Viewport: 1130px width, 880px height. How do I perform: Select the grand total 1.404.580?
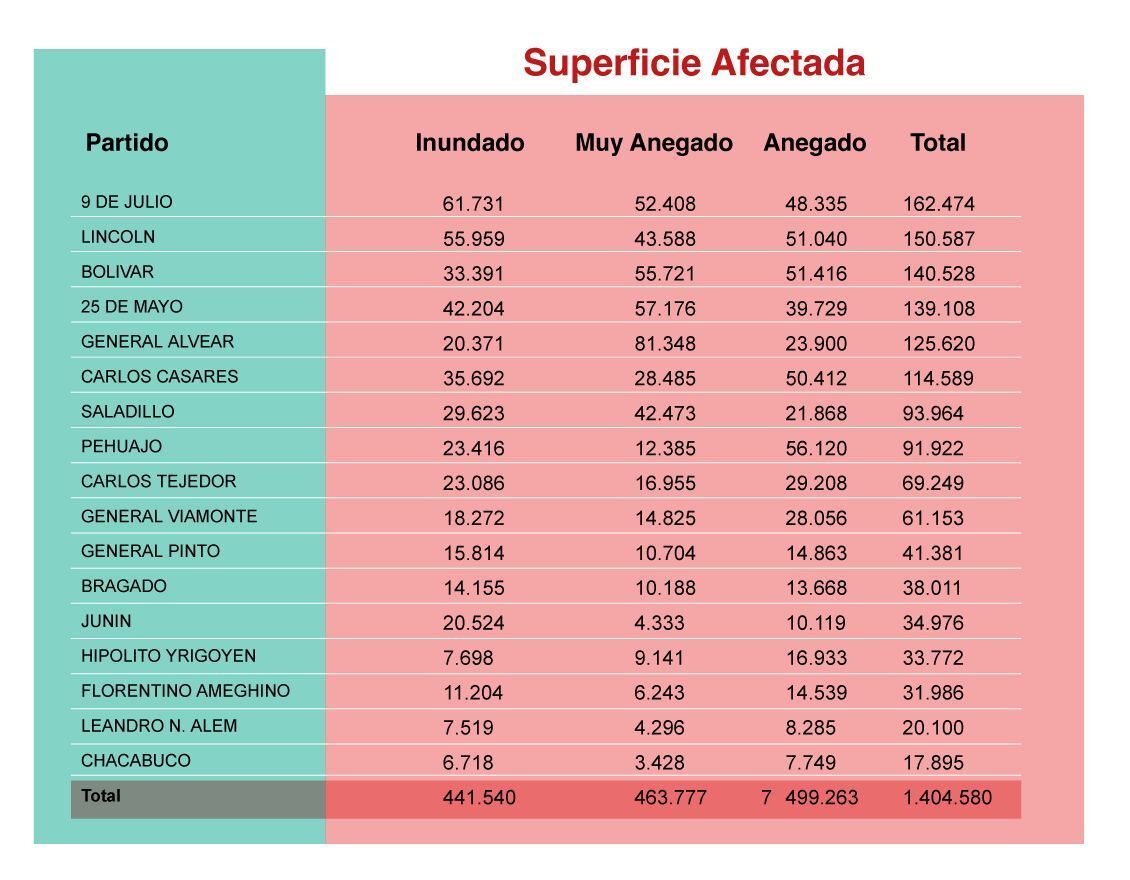tap(947, 798)
